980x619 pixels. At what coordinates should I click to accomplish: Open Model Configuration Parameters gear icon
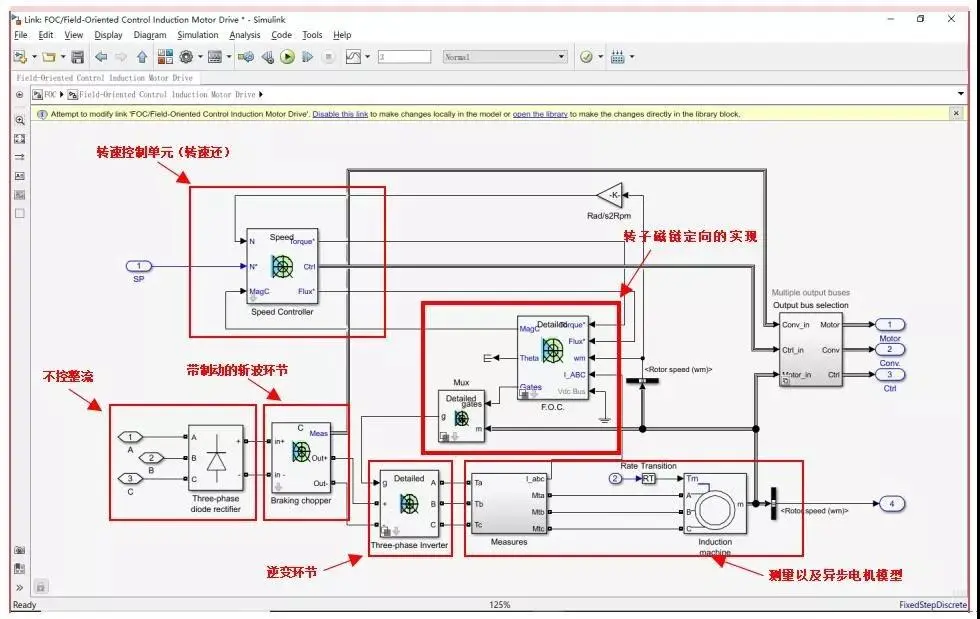point(186,57)
